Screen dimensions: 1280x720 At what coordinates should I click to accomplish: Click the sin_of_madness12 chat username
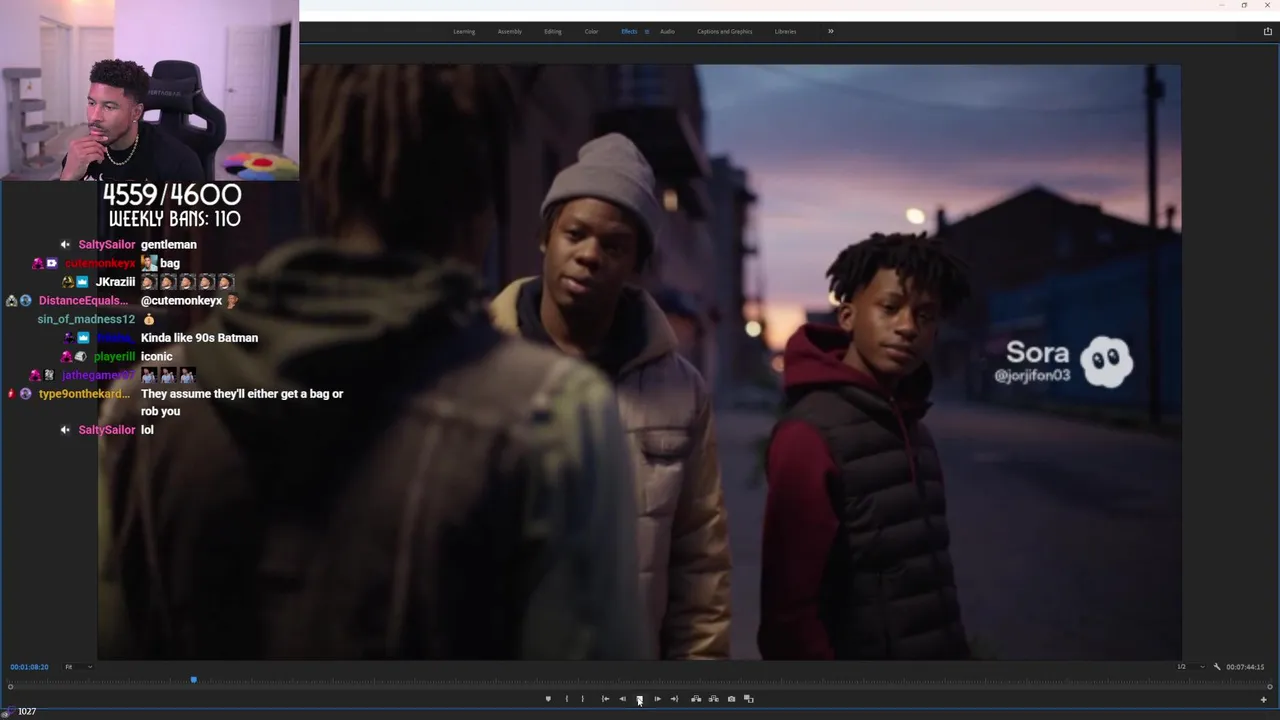pos(86,319)
